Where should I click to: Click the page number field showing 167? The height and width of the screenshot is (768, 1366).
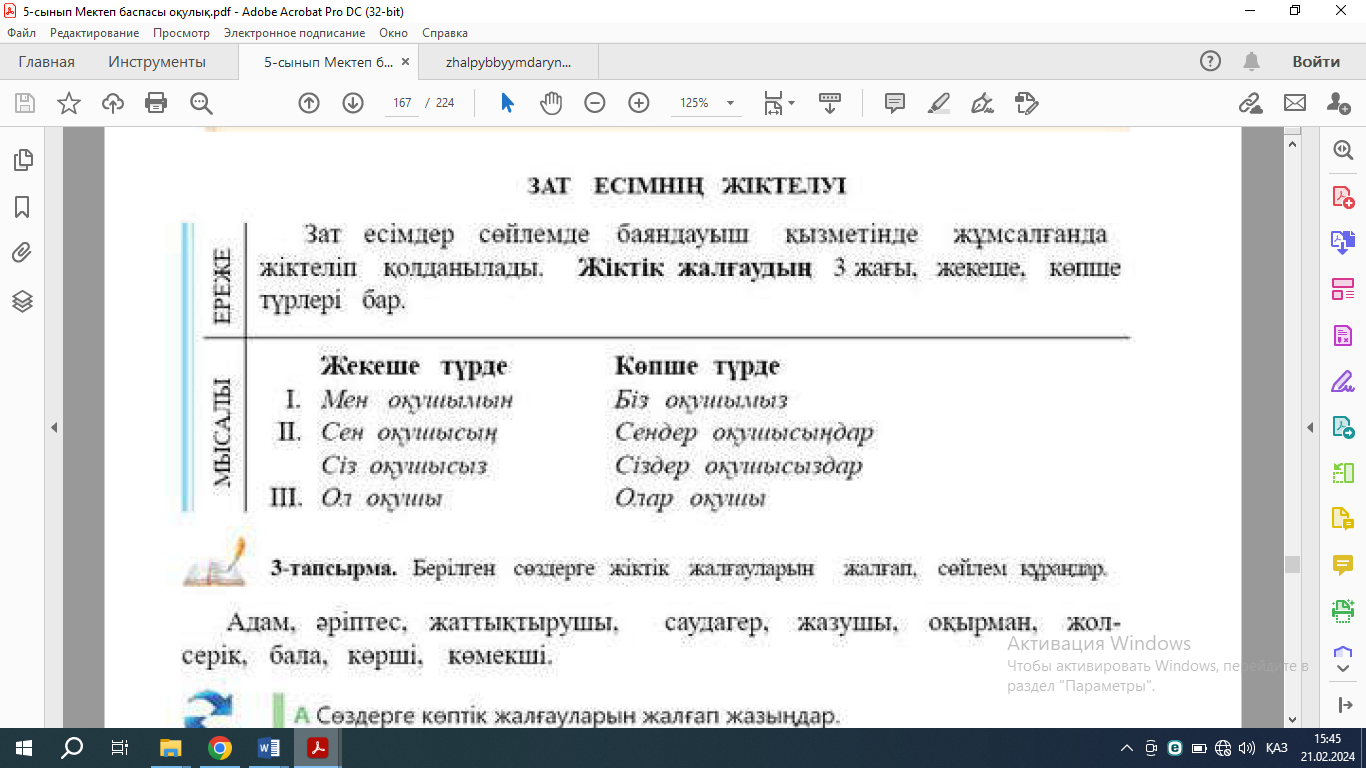point(403,103)
